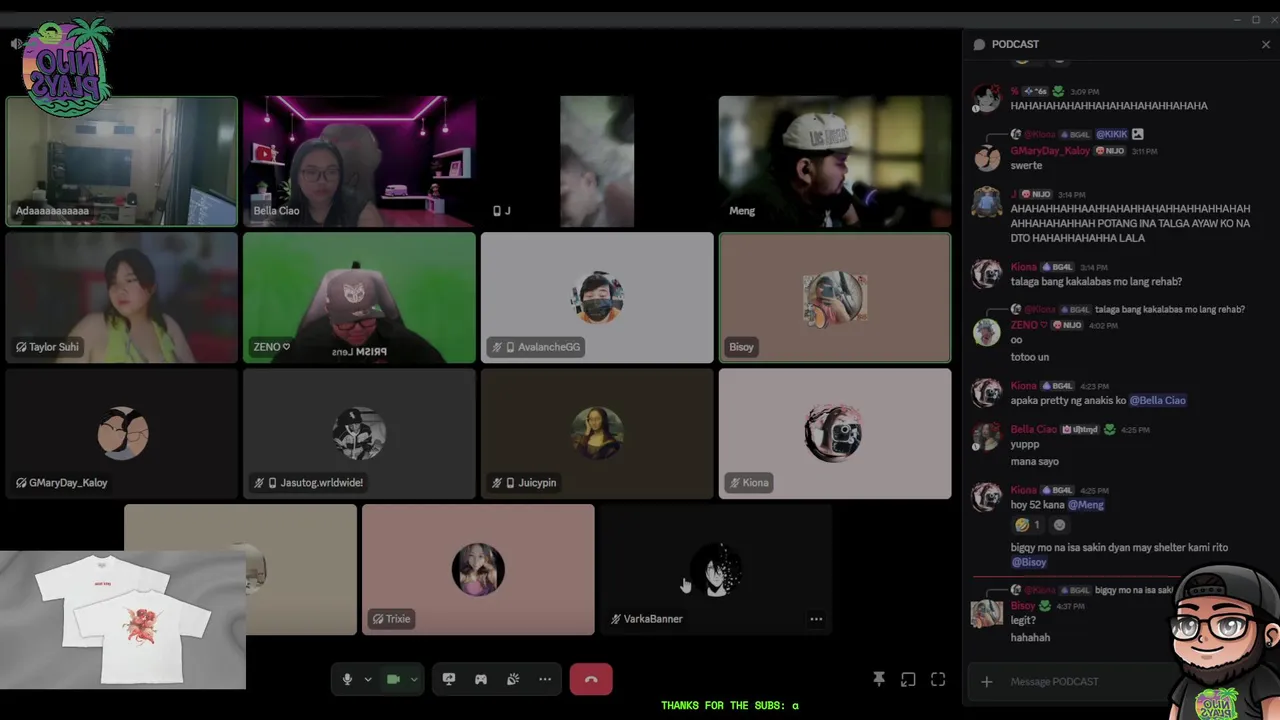Select Bella Ciao's video tile

tap(359, 162)
